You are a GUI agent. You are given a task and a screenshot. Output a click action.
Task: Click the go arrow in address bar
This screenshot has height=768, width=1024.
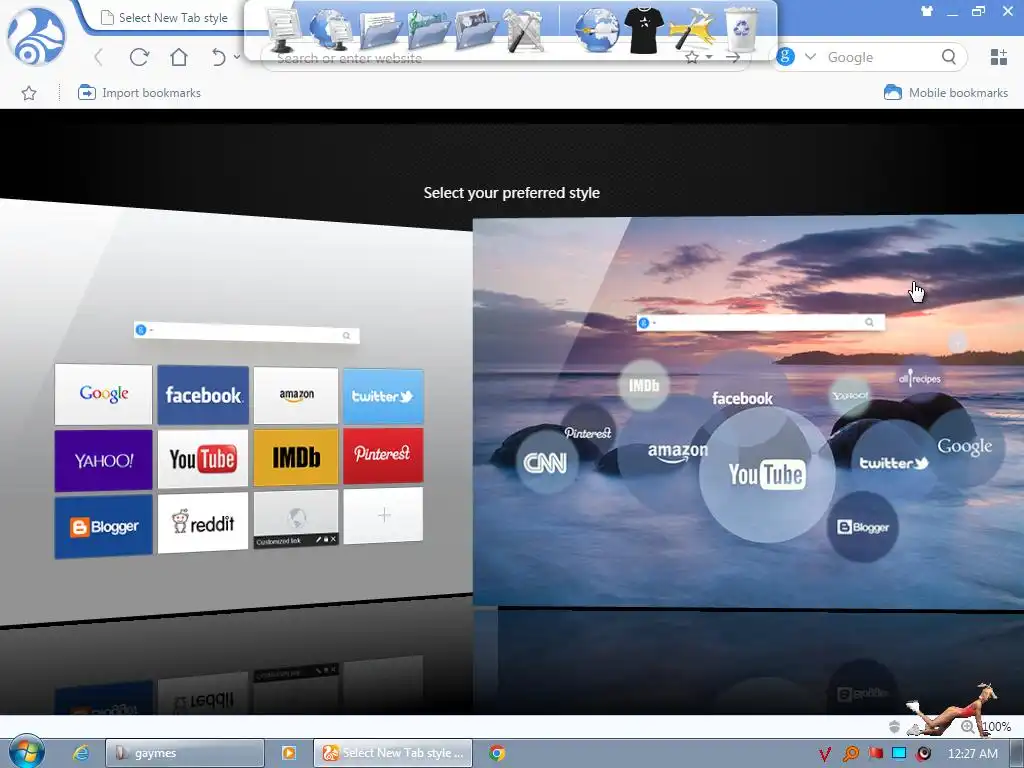(733, 57)
